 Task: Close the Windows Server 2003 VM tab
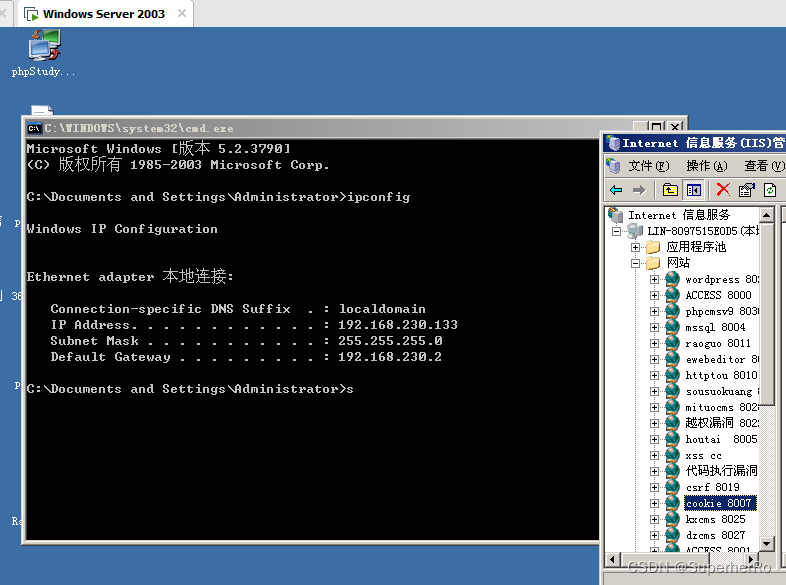tap(182, 14)
